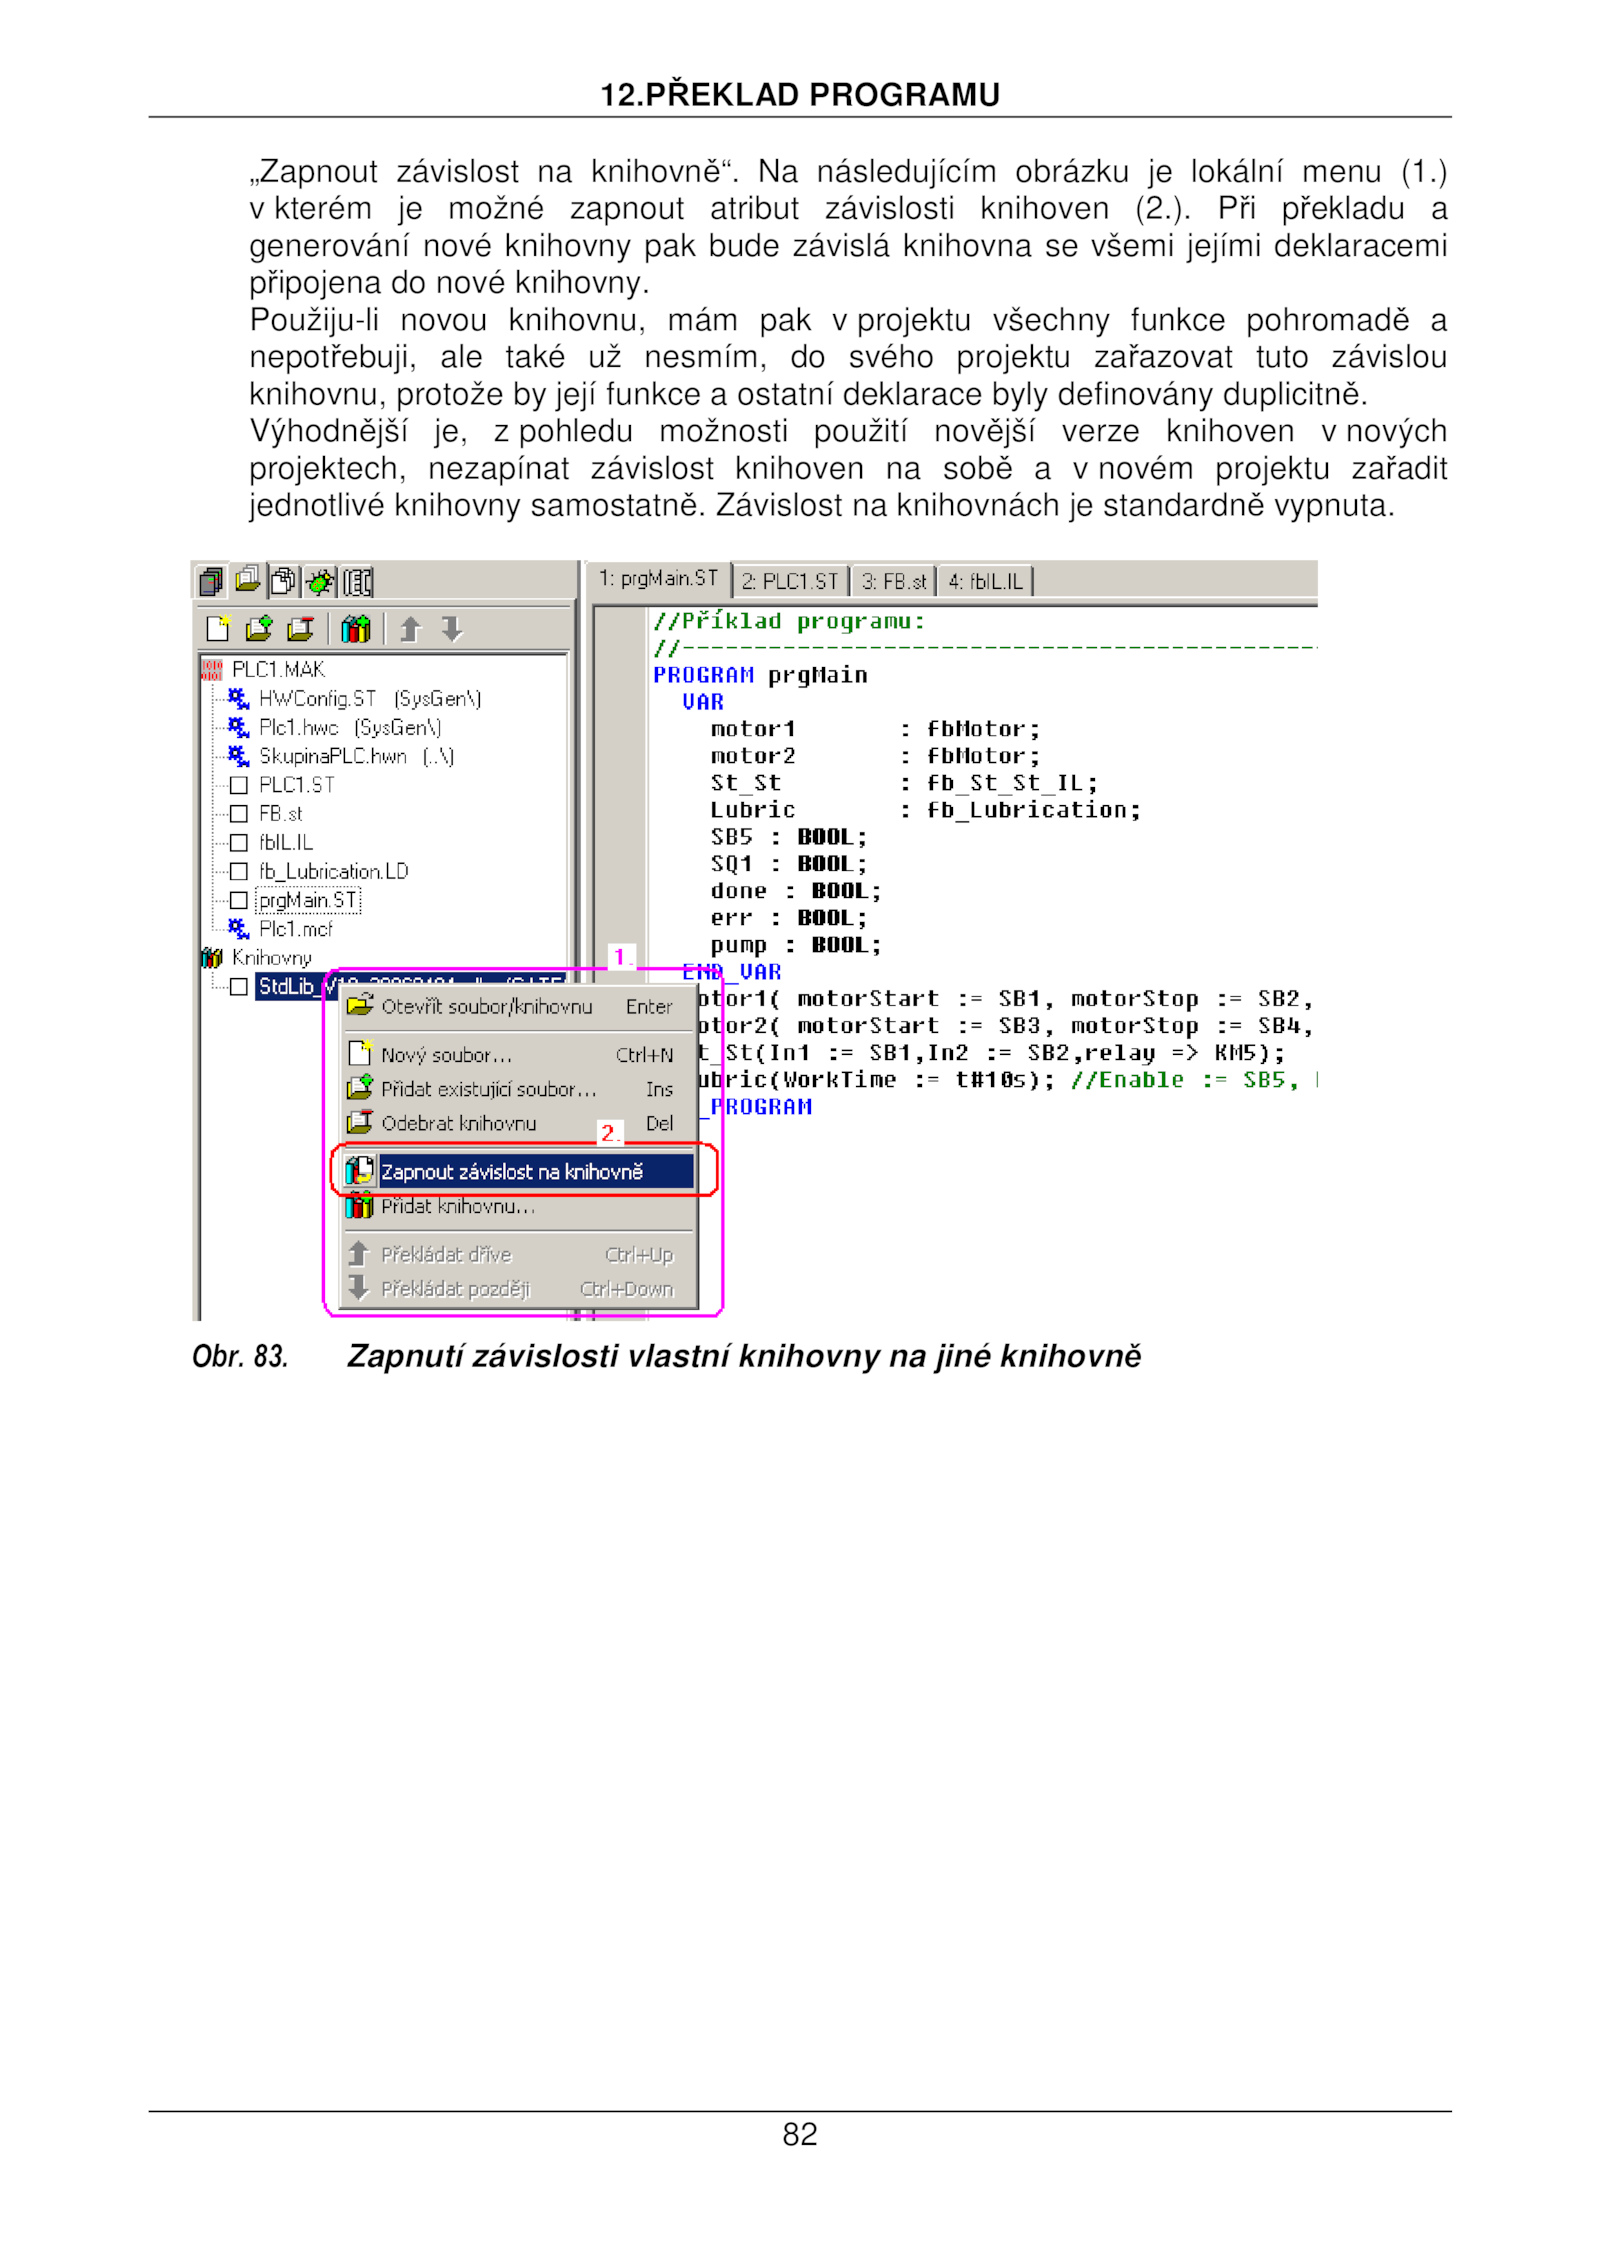Click the gear icon beside SkupinaPLC.hwn
Image resolution: width=1600 pixels, height=2264 pixels.
tap(238, 756)
